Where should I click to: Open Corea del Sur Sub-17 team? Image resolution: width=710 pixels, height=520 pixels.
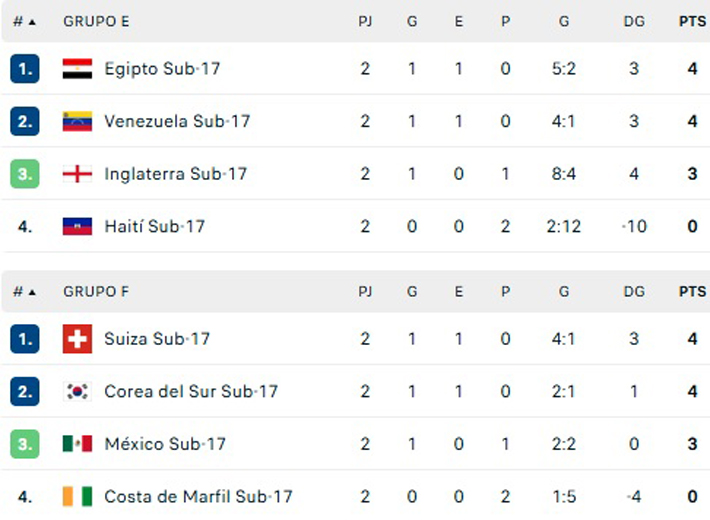click(x=191, y=392)
